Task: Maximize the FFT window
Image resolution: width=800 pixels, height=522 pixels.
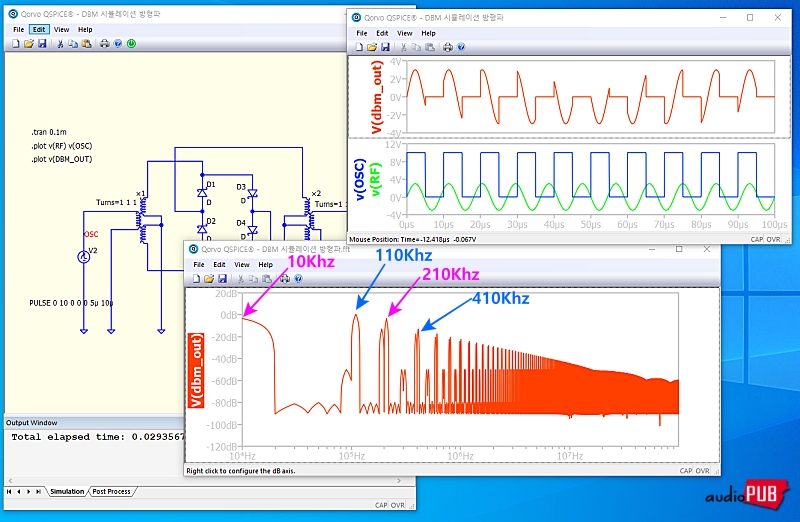Action: [679, 249]
